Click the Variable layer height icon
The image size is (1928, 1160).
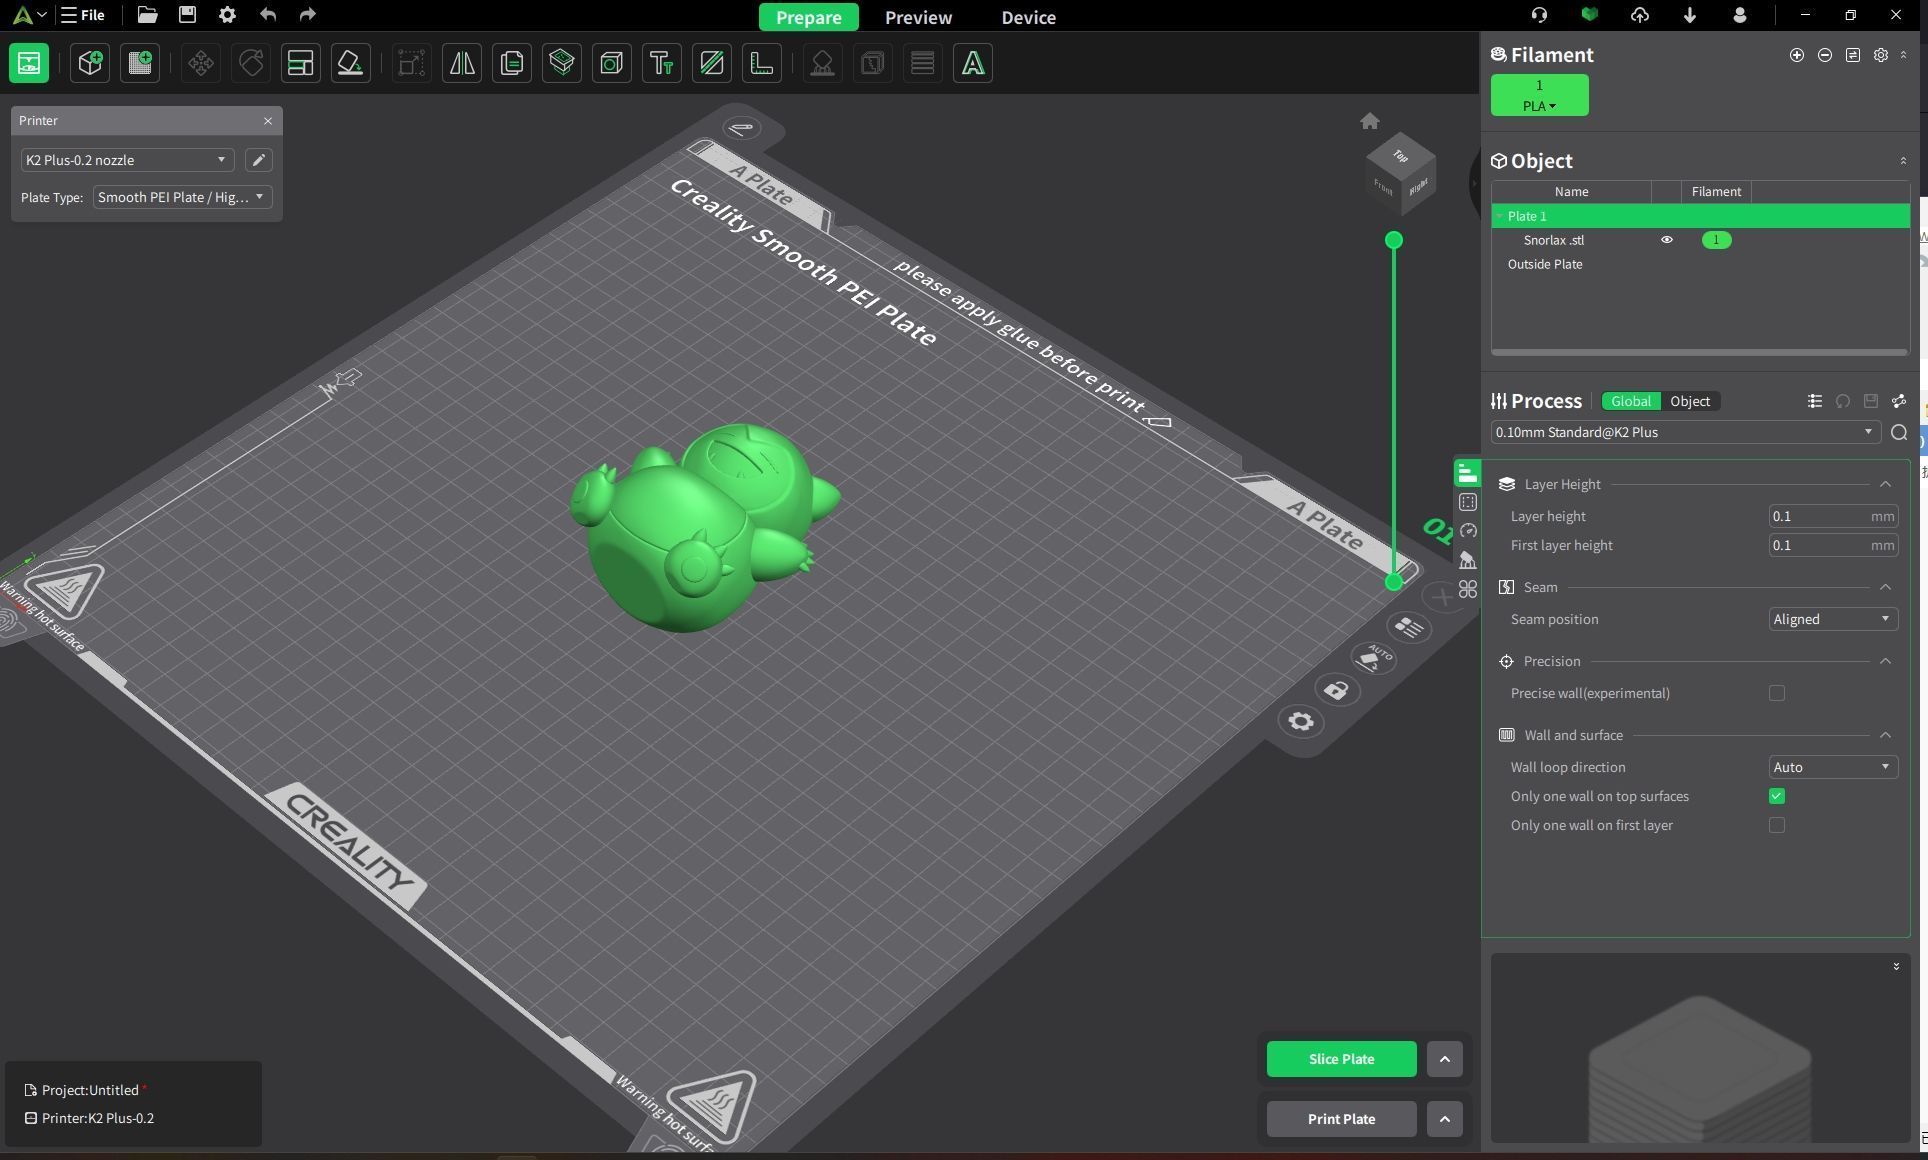click(x=923, y=64)
